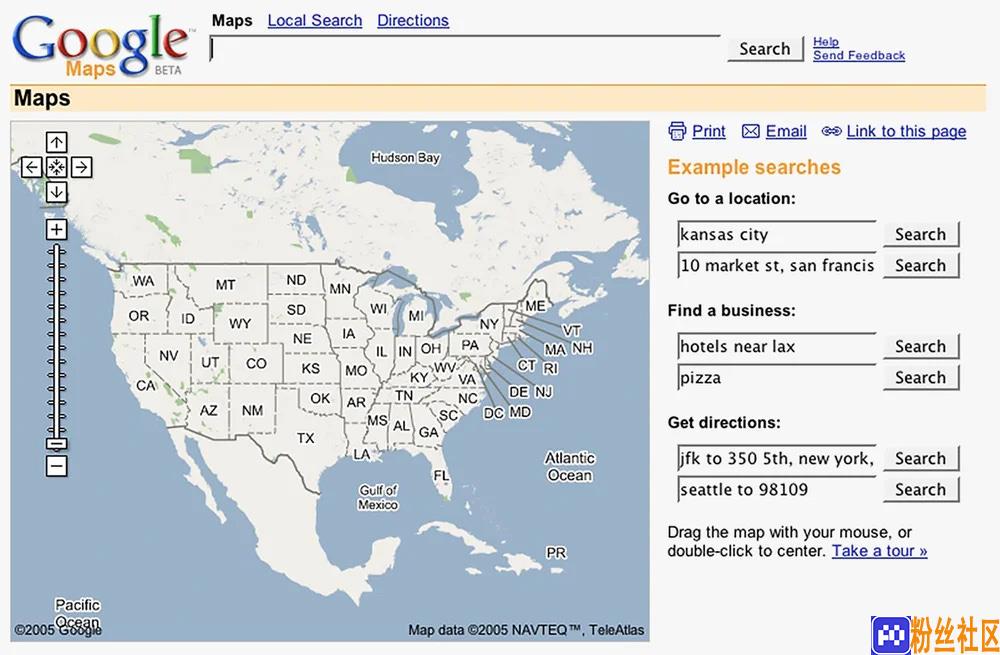Image resolution: width=1000 pixels, height=655 pixels.
Task: Click the center map reset icon
Action: click(x=56, y=167)
